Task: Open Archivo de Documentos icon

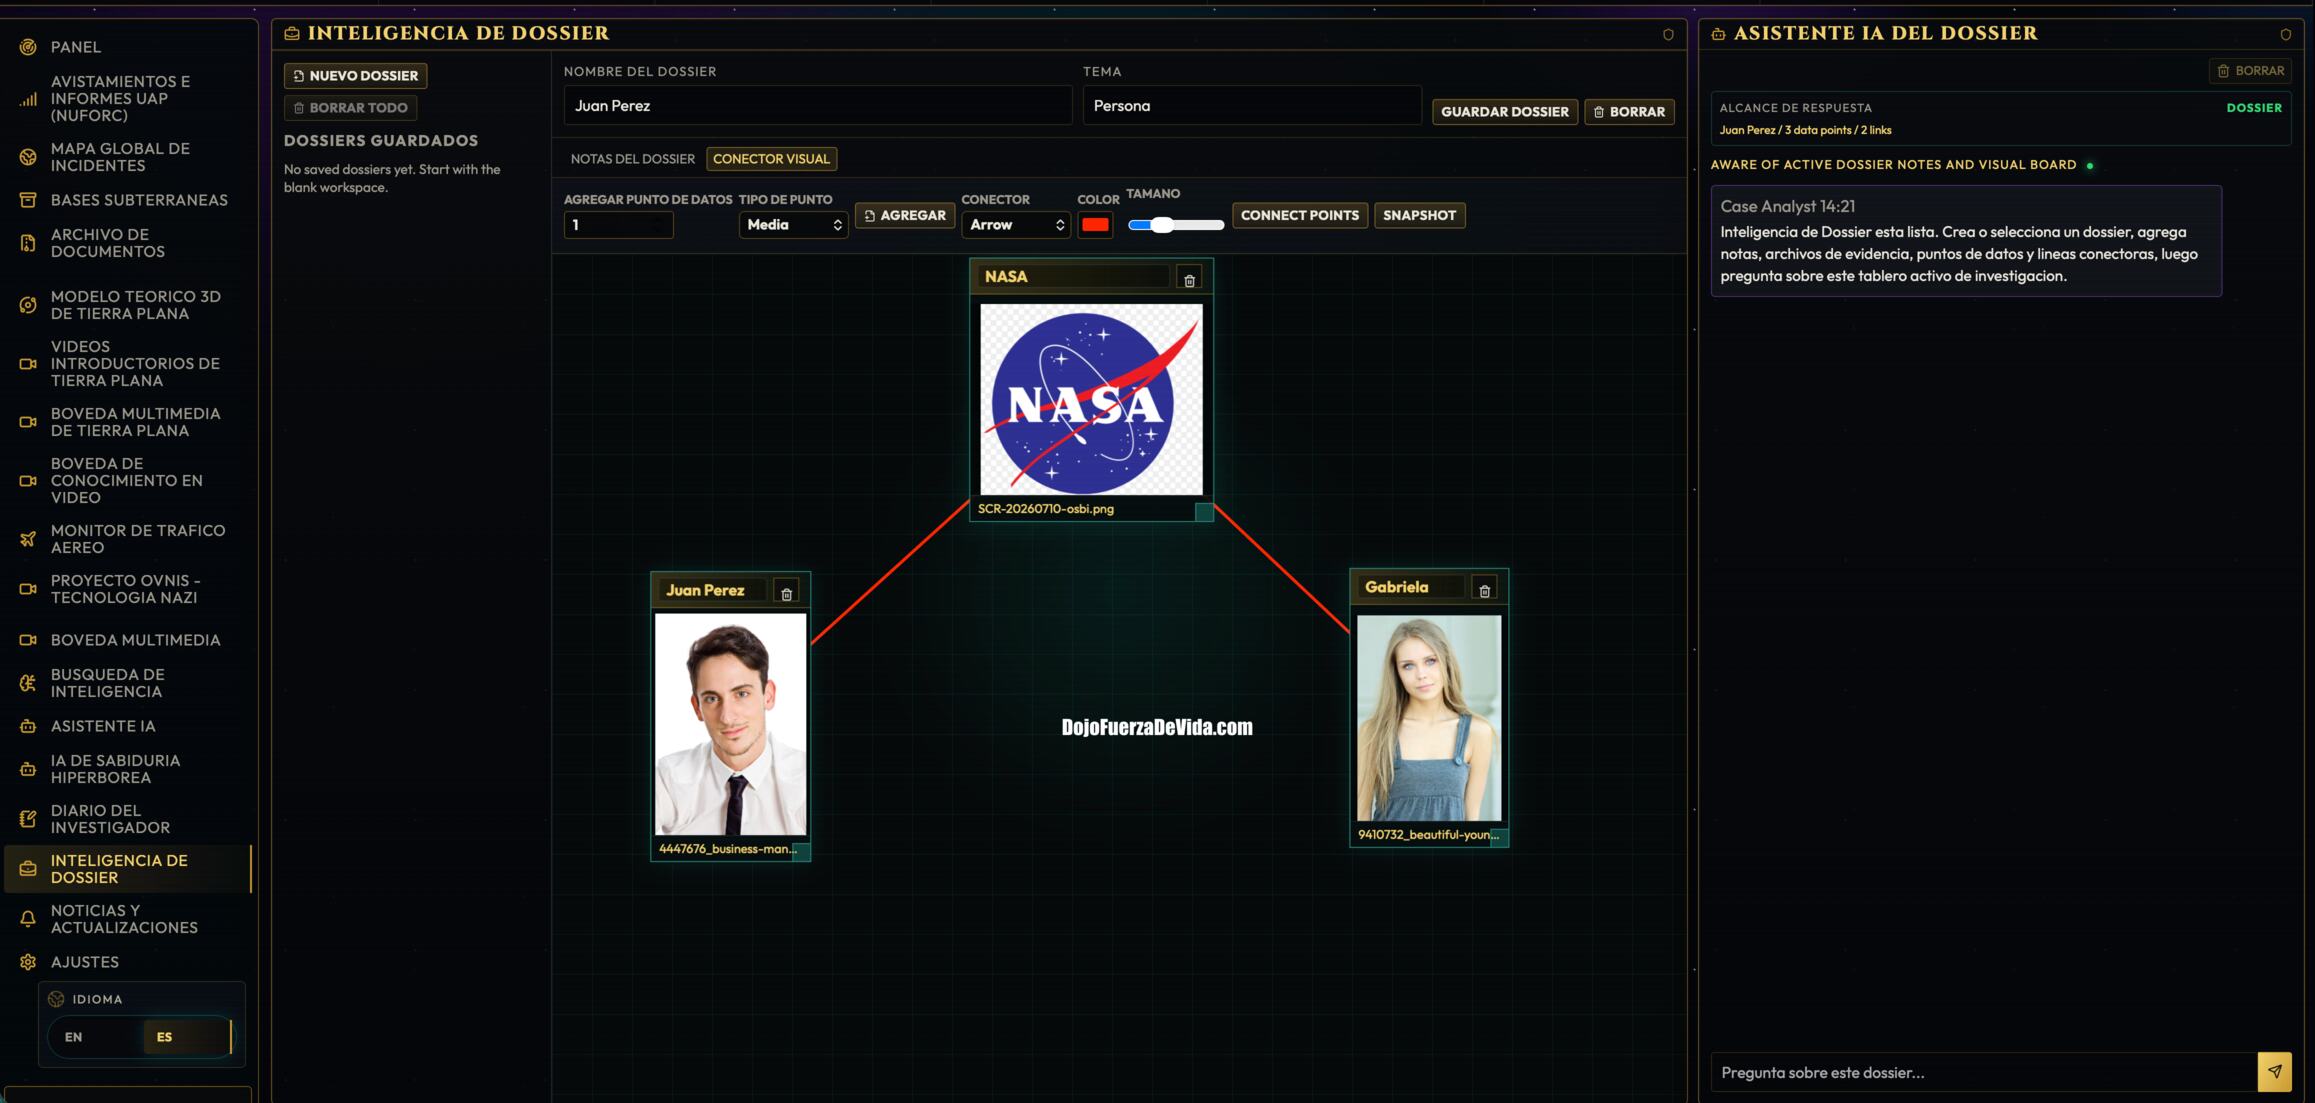Action: tap(28, 243)
